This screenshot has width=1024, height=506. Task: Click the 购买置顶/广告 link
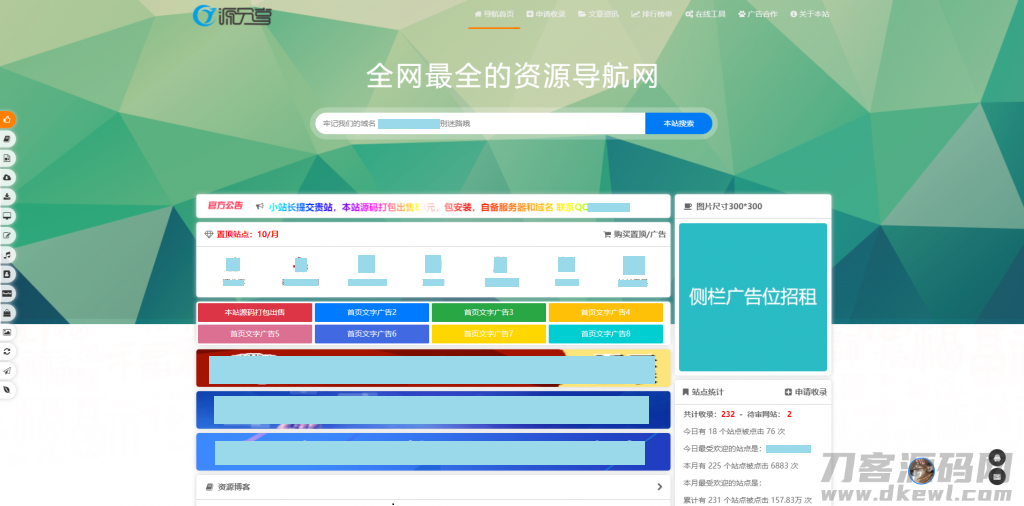pos(634,234)
